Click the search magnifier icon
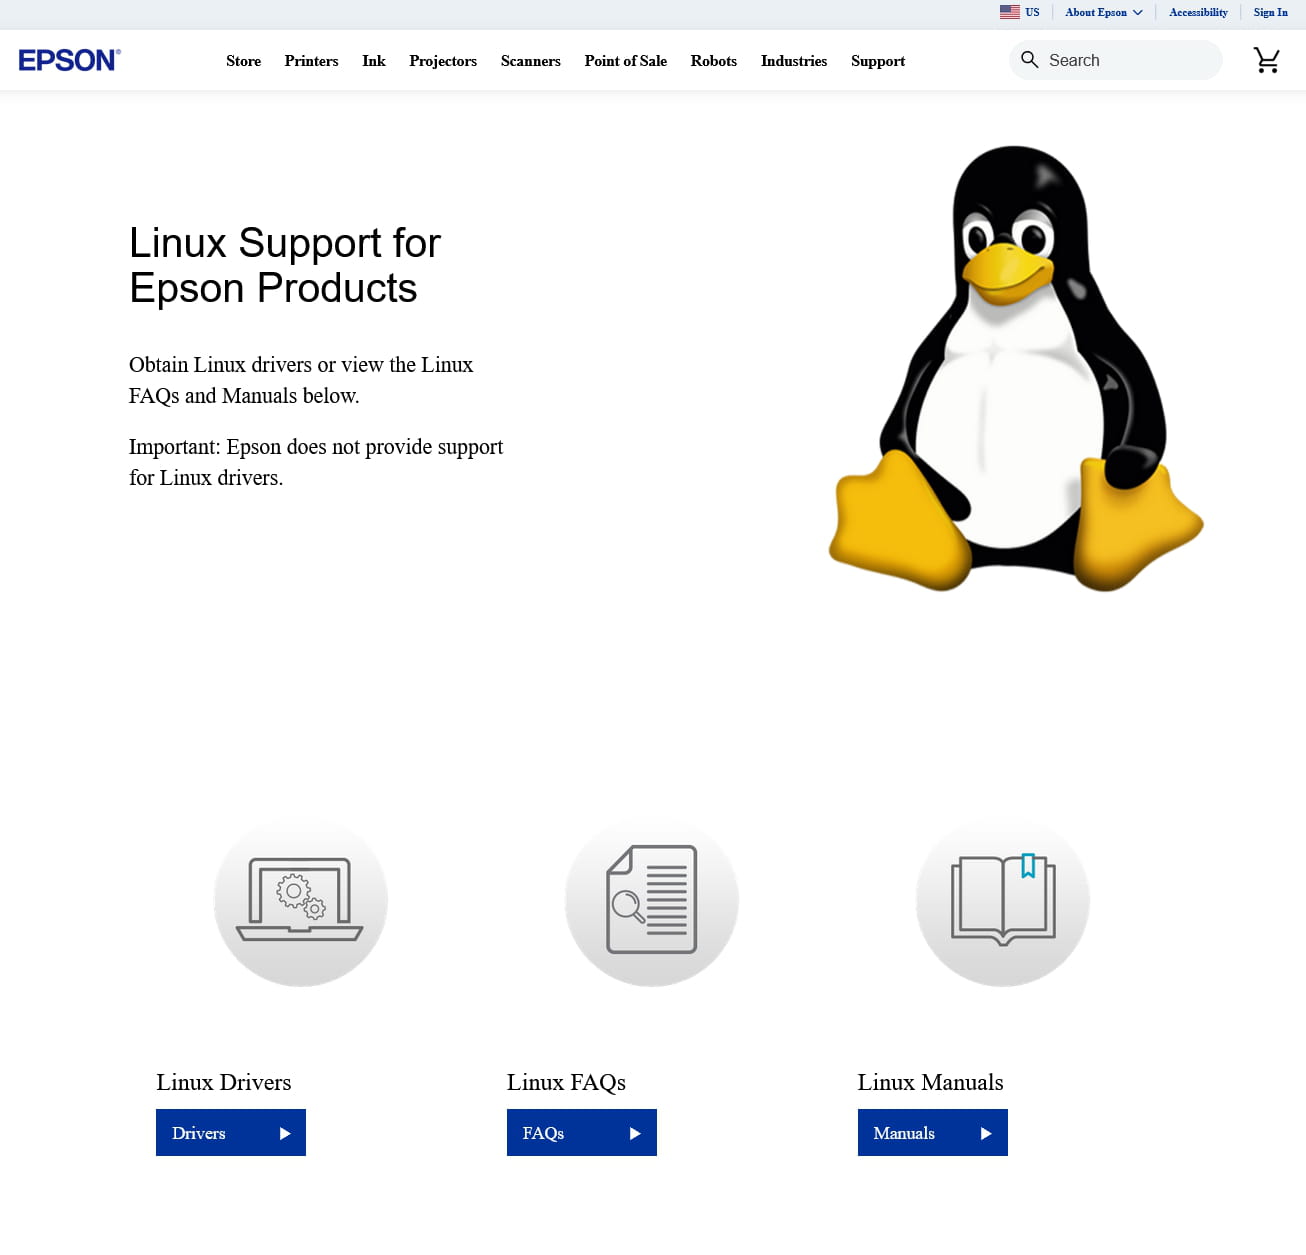 [1029, 60]
